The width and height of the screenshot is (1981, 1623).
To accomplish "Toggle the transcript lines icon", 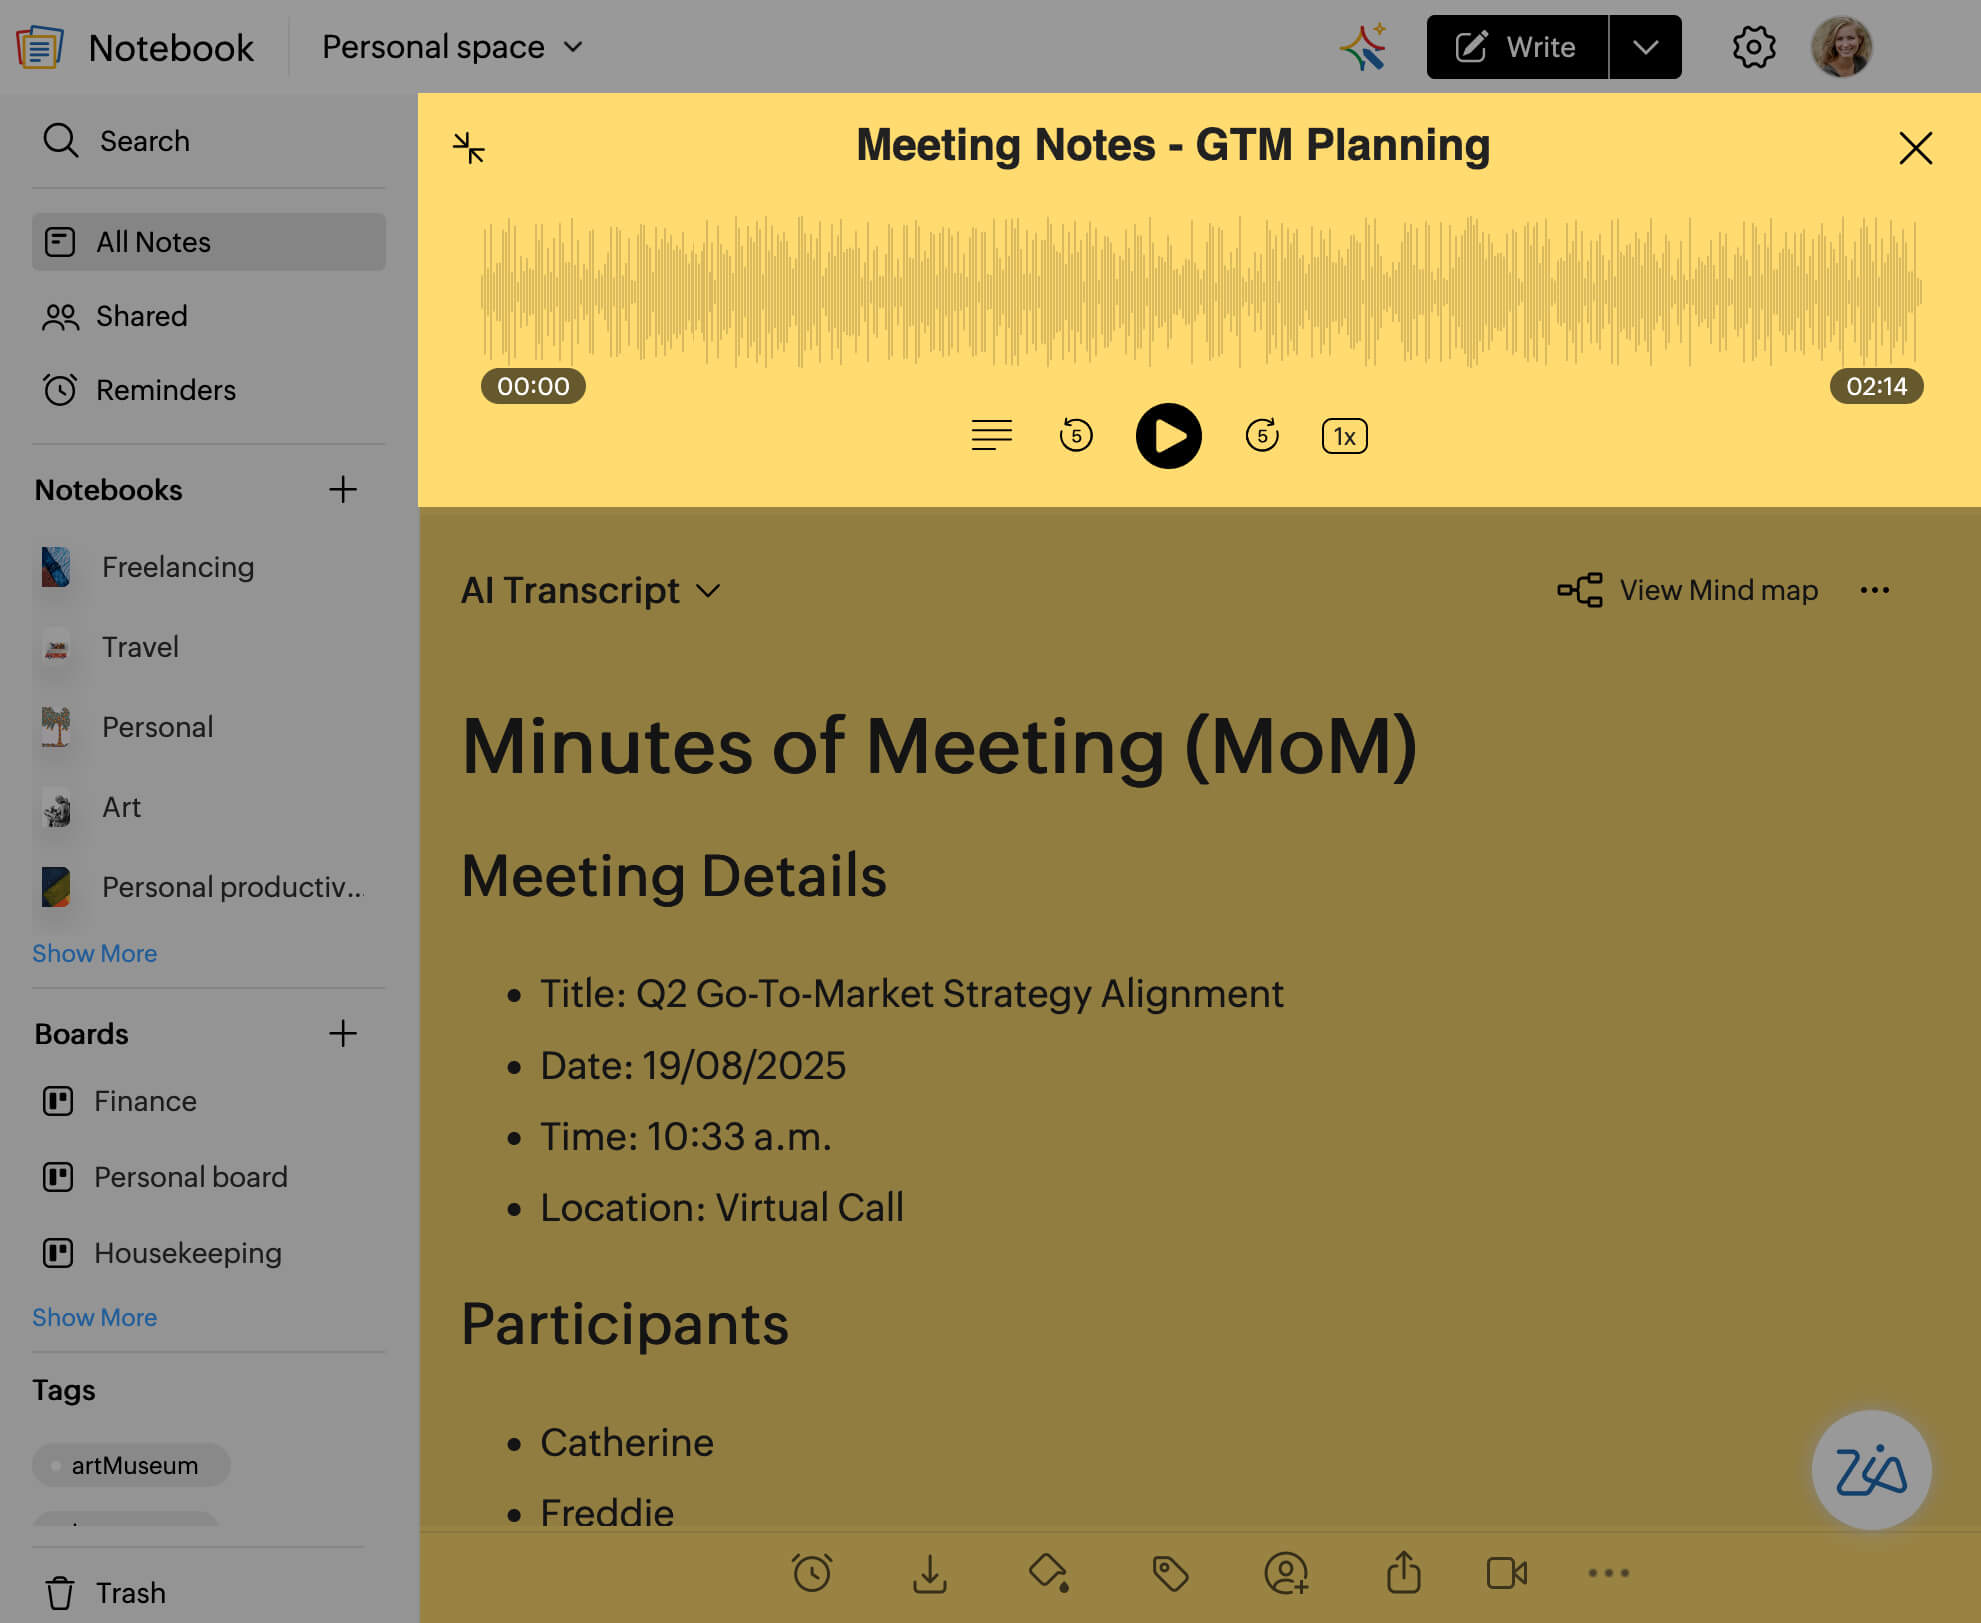I will tap(991, 436).
